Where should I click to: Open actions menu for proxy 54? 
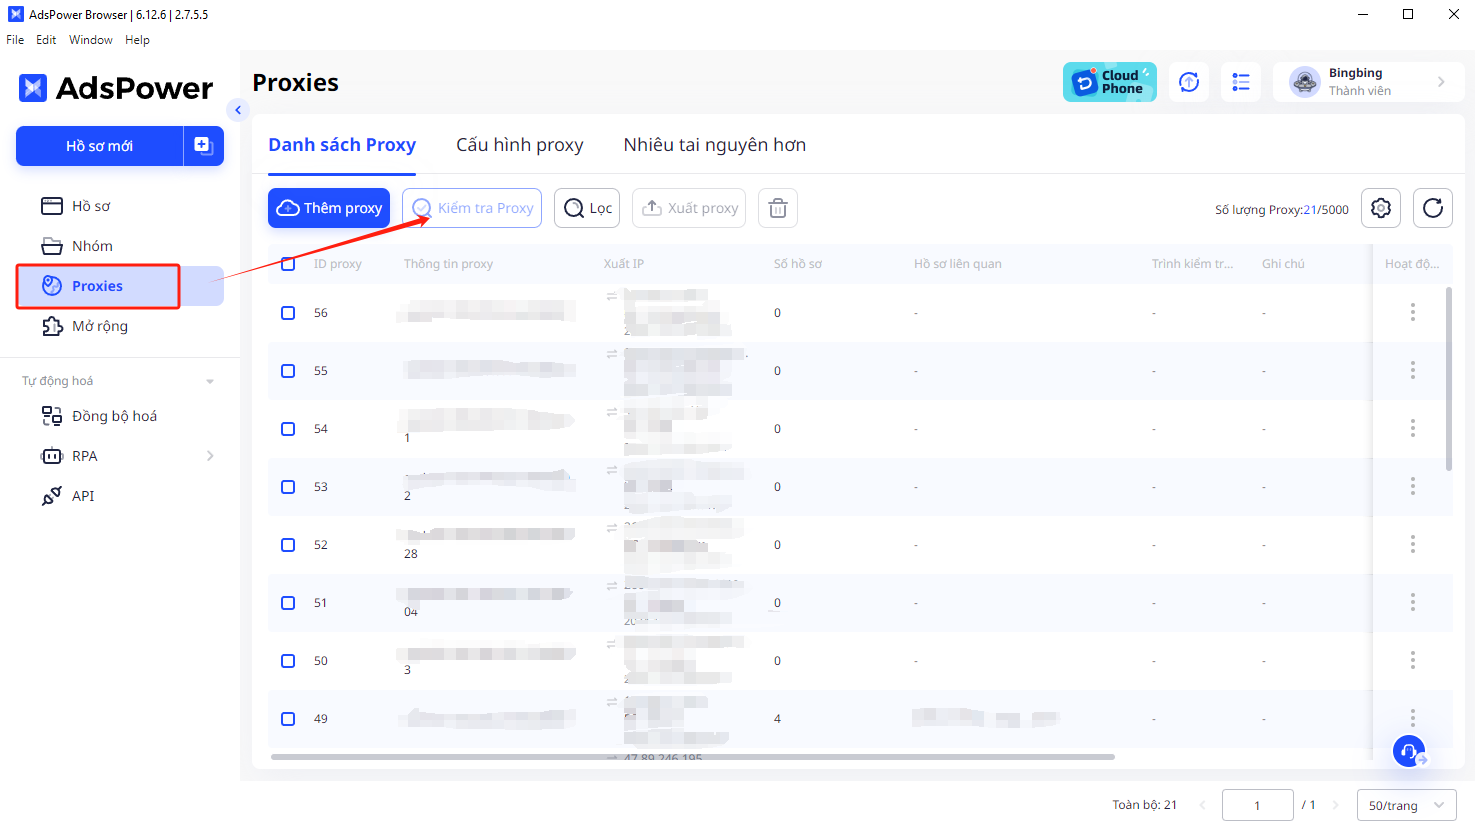pyautogui.click(x=1413, y=428)
